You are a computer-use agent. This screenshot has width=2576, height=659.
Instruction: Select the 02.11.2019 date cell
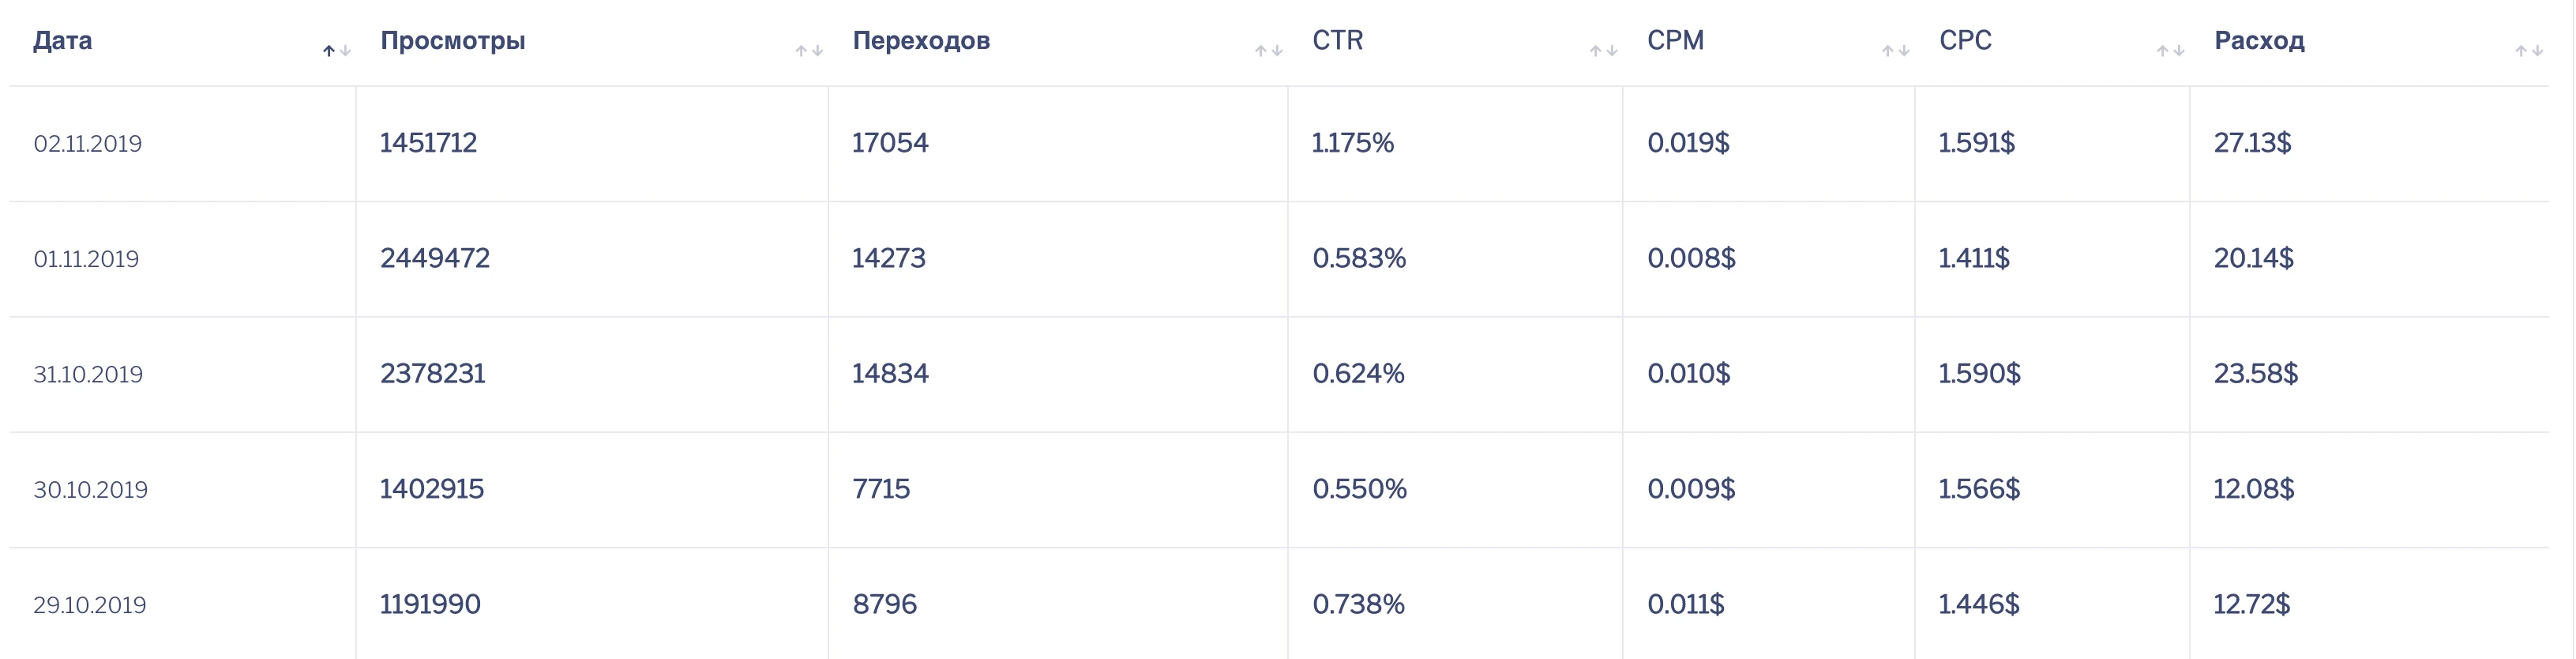click(x=88, y=144)
